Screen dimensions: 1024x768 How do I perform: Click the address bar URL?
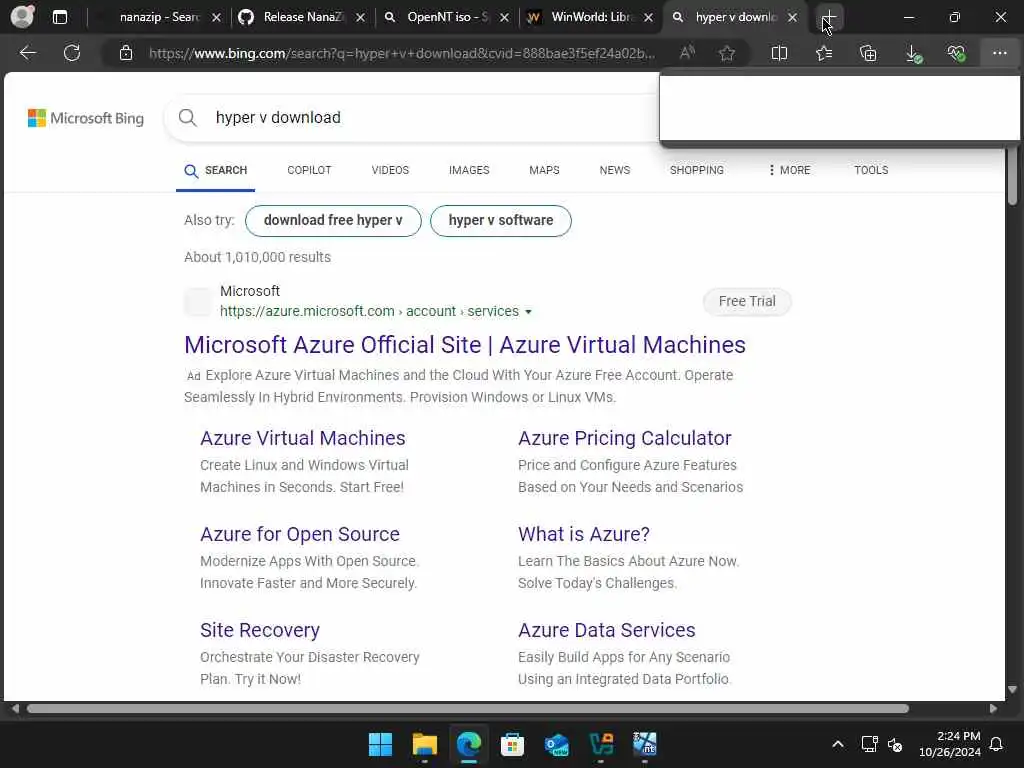[x=402, y=54]
